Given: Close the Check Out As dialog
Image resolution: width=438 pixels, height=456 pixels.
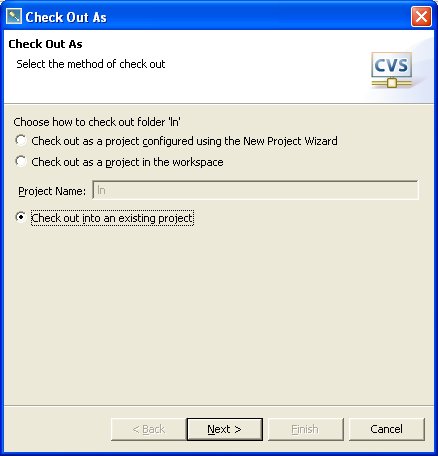Looking at the screenshot, I should 421,16.
